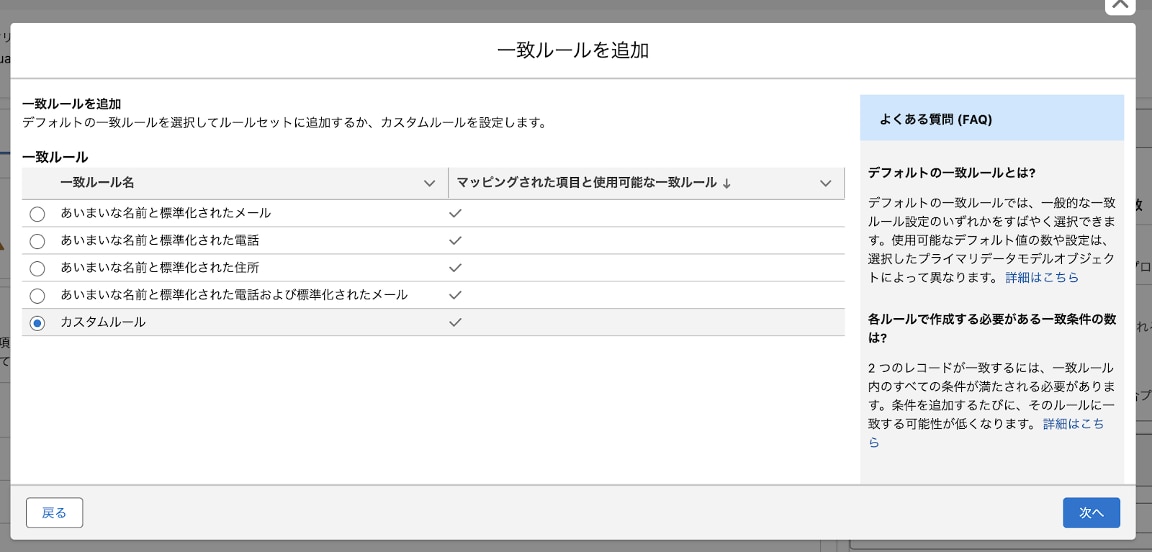The height and width of the screenshot is (552, 1152).
Task: Select radio for 標準化された電話および標準化されたメール rule
Action: tap(37, 295)
